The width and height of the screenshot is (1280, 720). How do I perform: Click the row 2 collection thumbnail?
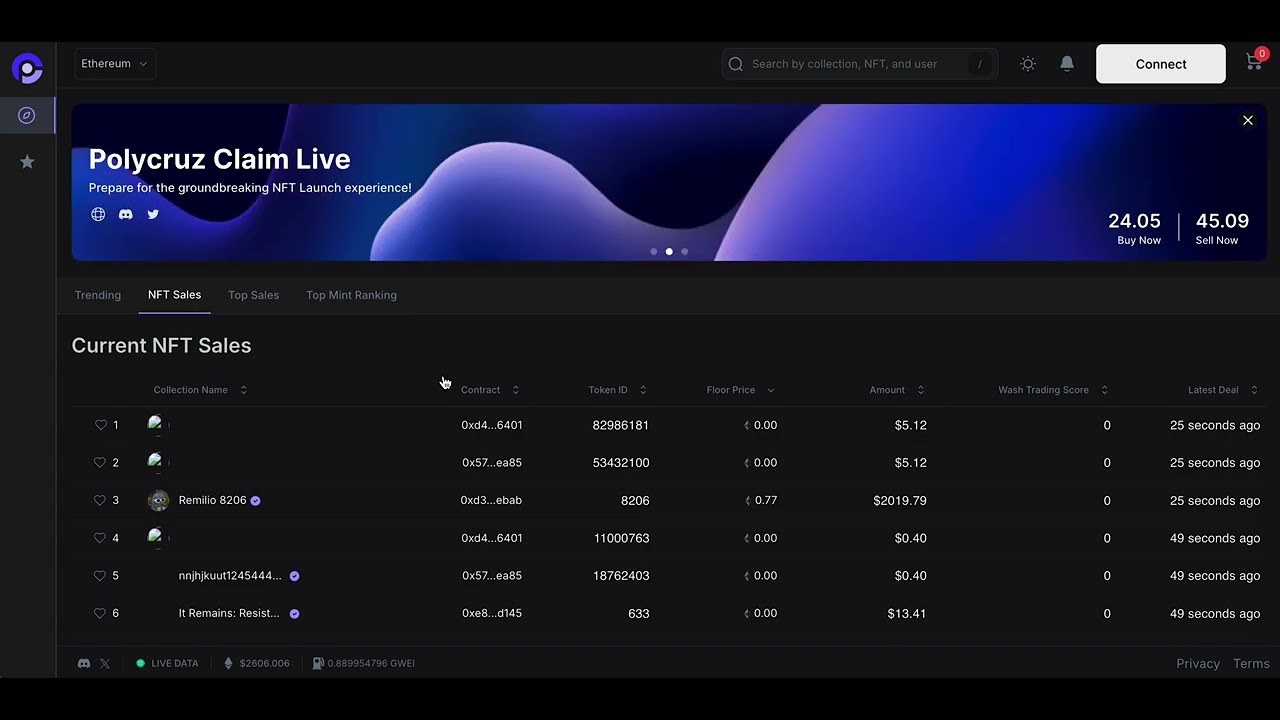(156, 462)
